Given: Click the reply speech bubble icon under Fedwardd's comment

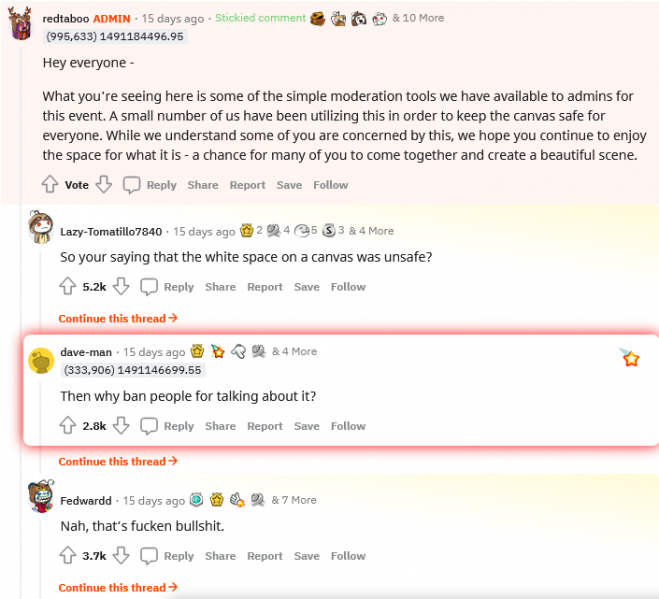Looking at the screenshot, I should tap(149, 555).
